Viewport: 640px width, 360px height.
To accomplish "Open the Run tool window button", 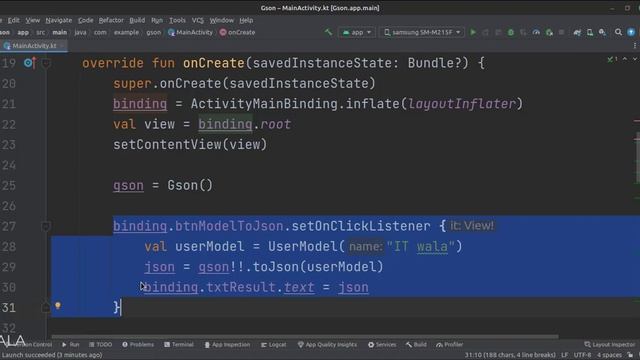I will click(71, 344).
